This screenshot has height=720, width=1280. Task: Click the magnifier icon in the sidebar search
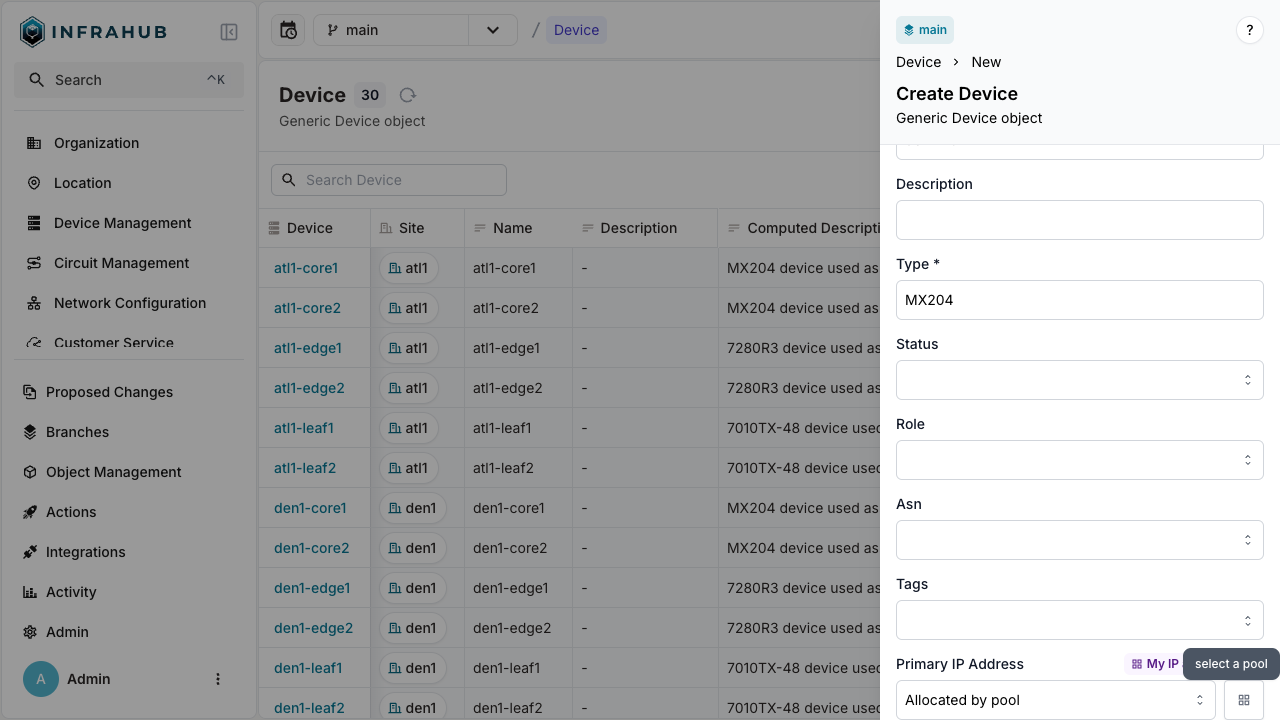click(34, 80)
